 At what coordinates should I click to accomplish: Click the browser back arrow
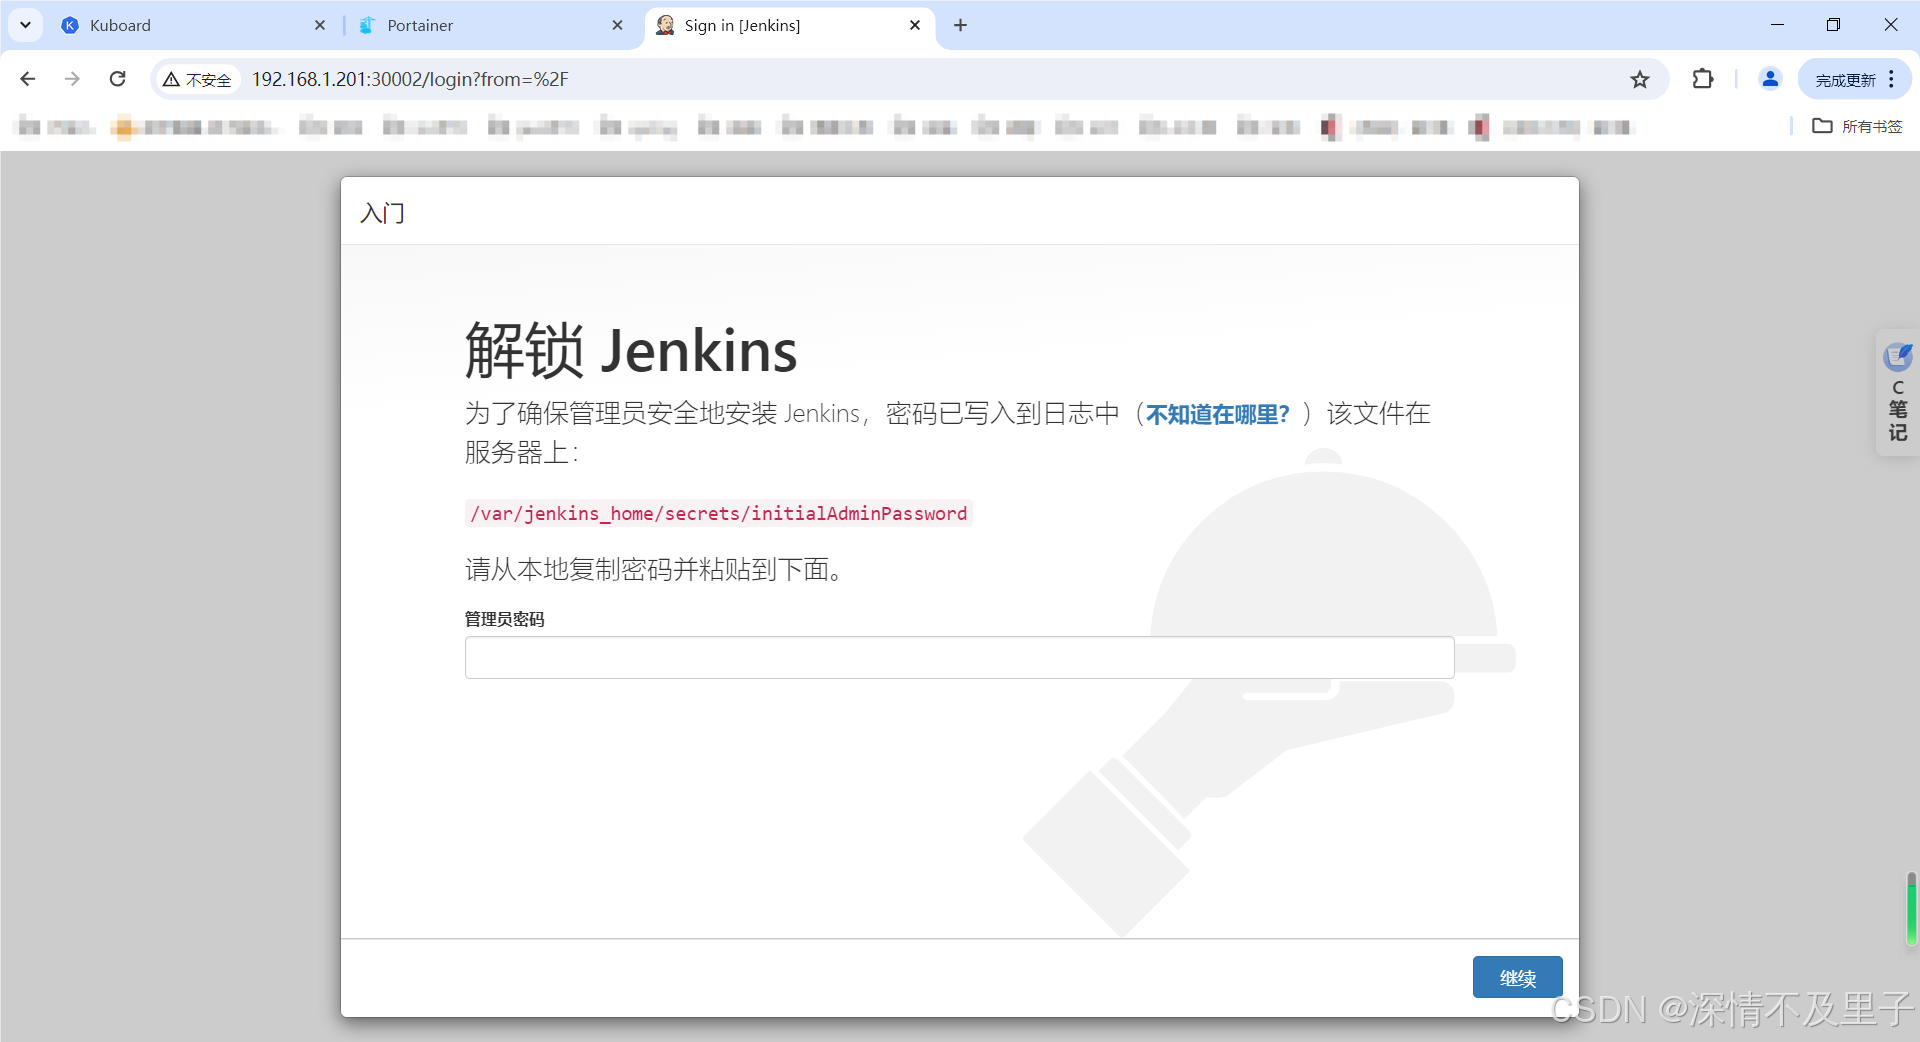point(28,79)
